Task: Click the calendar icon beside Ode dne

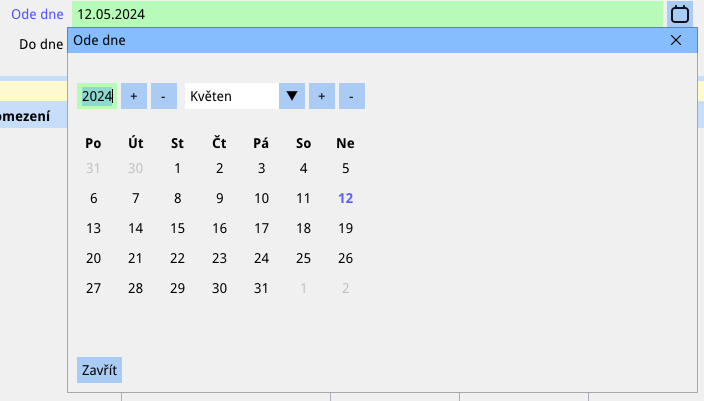Action: [680, 14]
